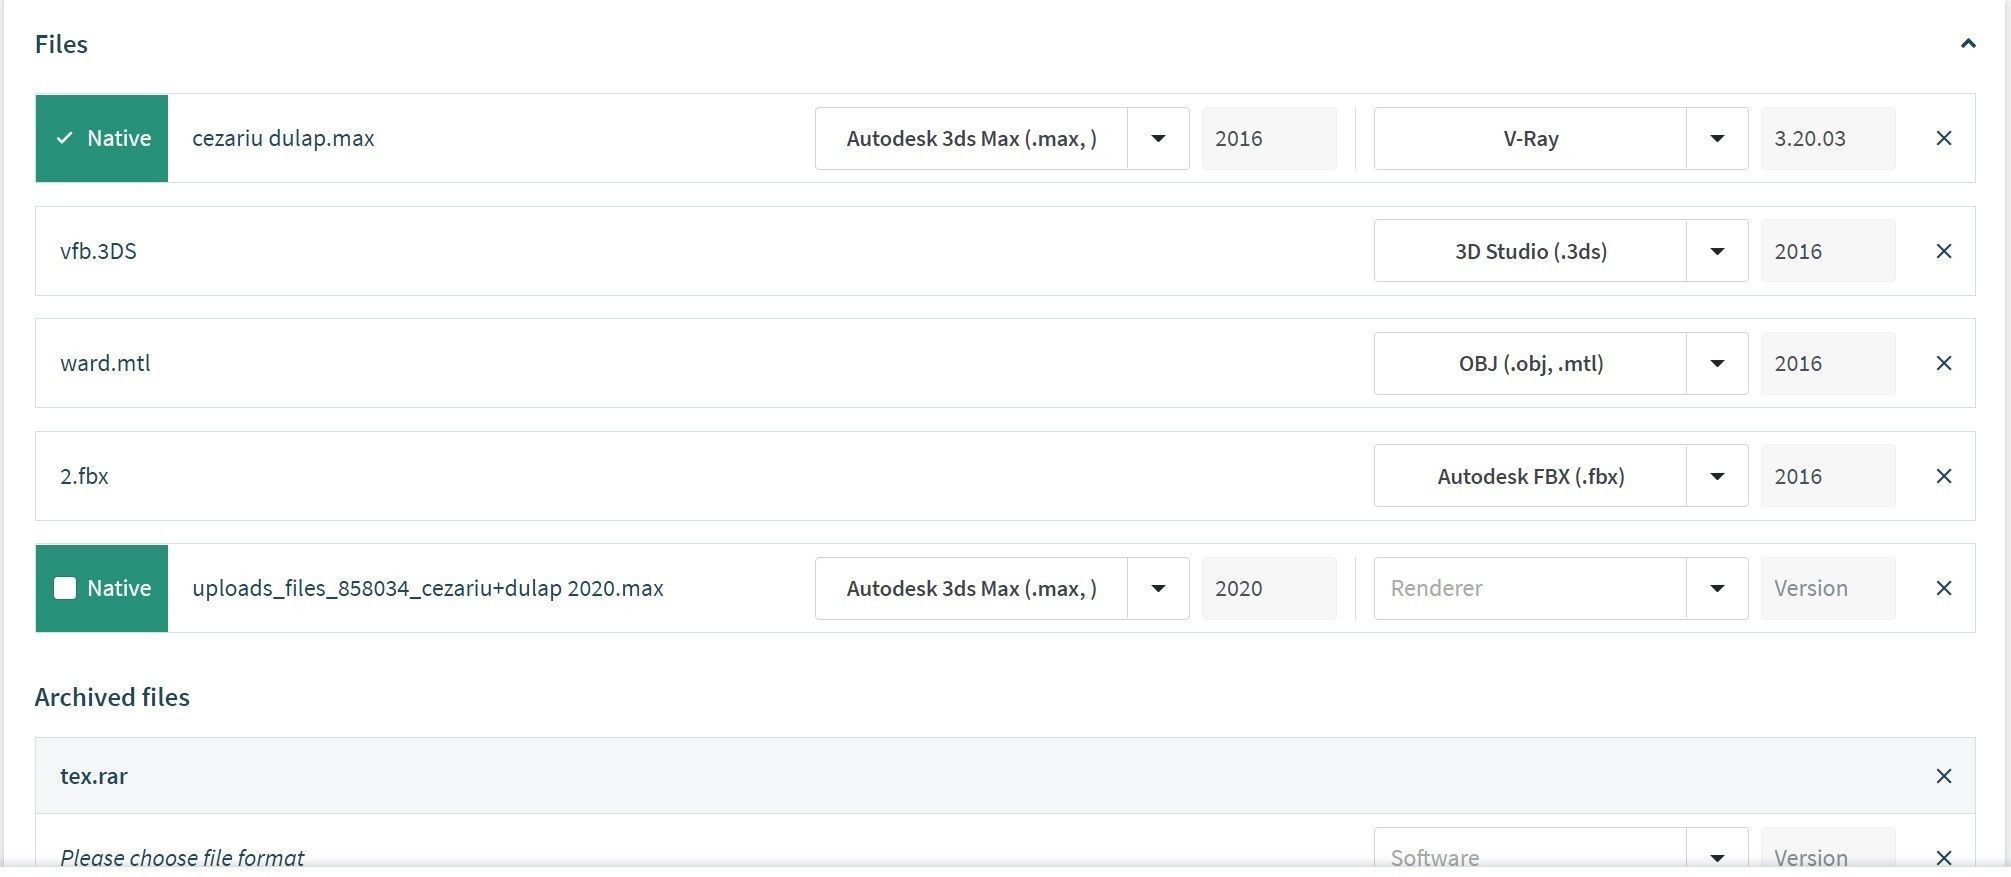This screenshot has height=877, width=2011.
Task: Click the 2020 version field
Action: pyautogui.click(x=1268, y=588)
